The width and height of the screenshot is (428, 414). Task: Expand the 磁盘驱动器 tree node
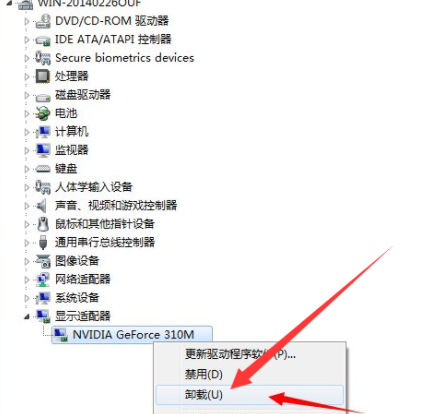[27, 95]
